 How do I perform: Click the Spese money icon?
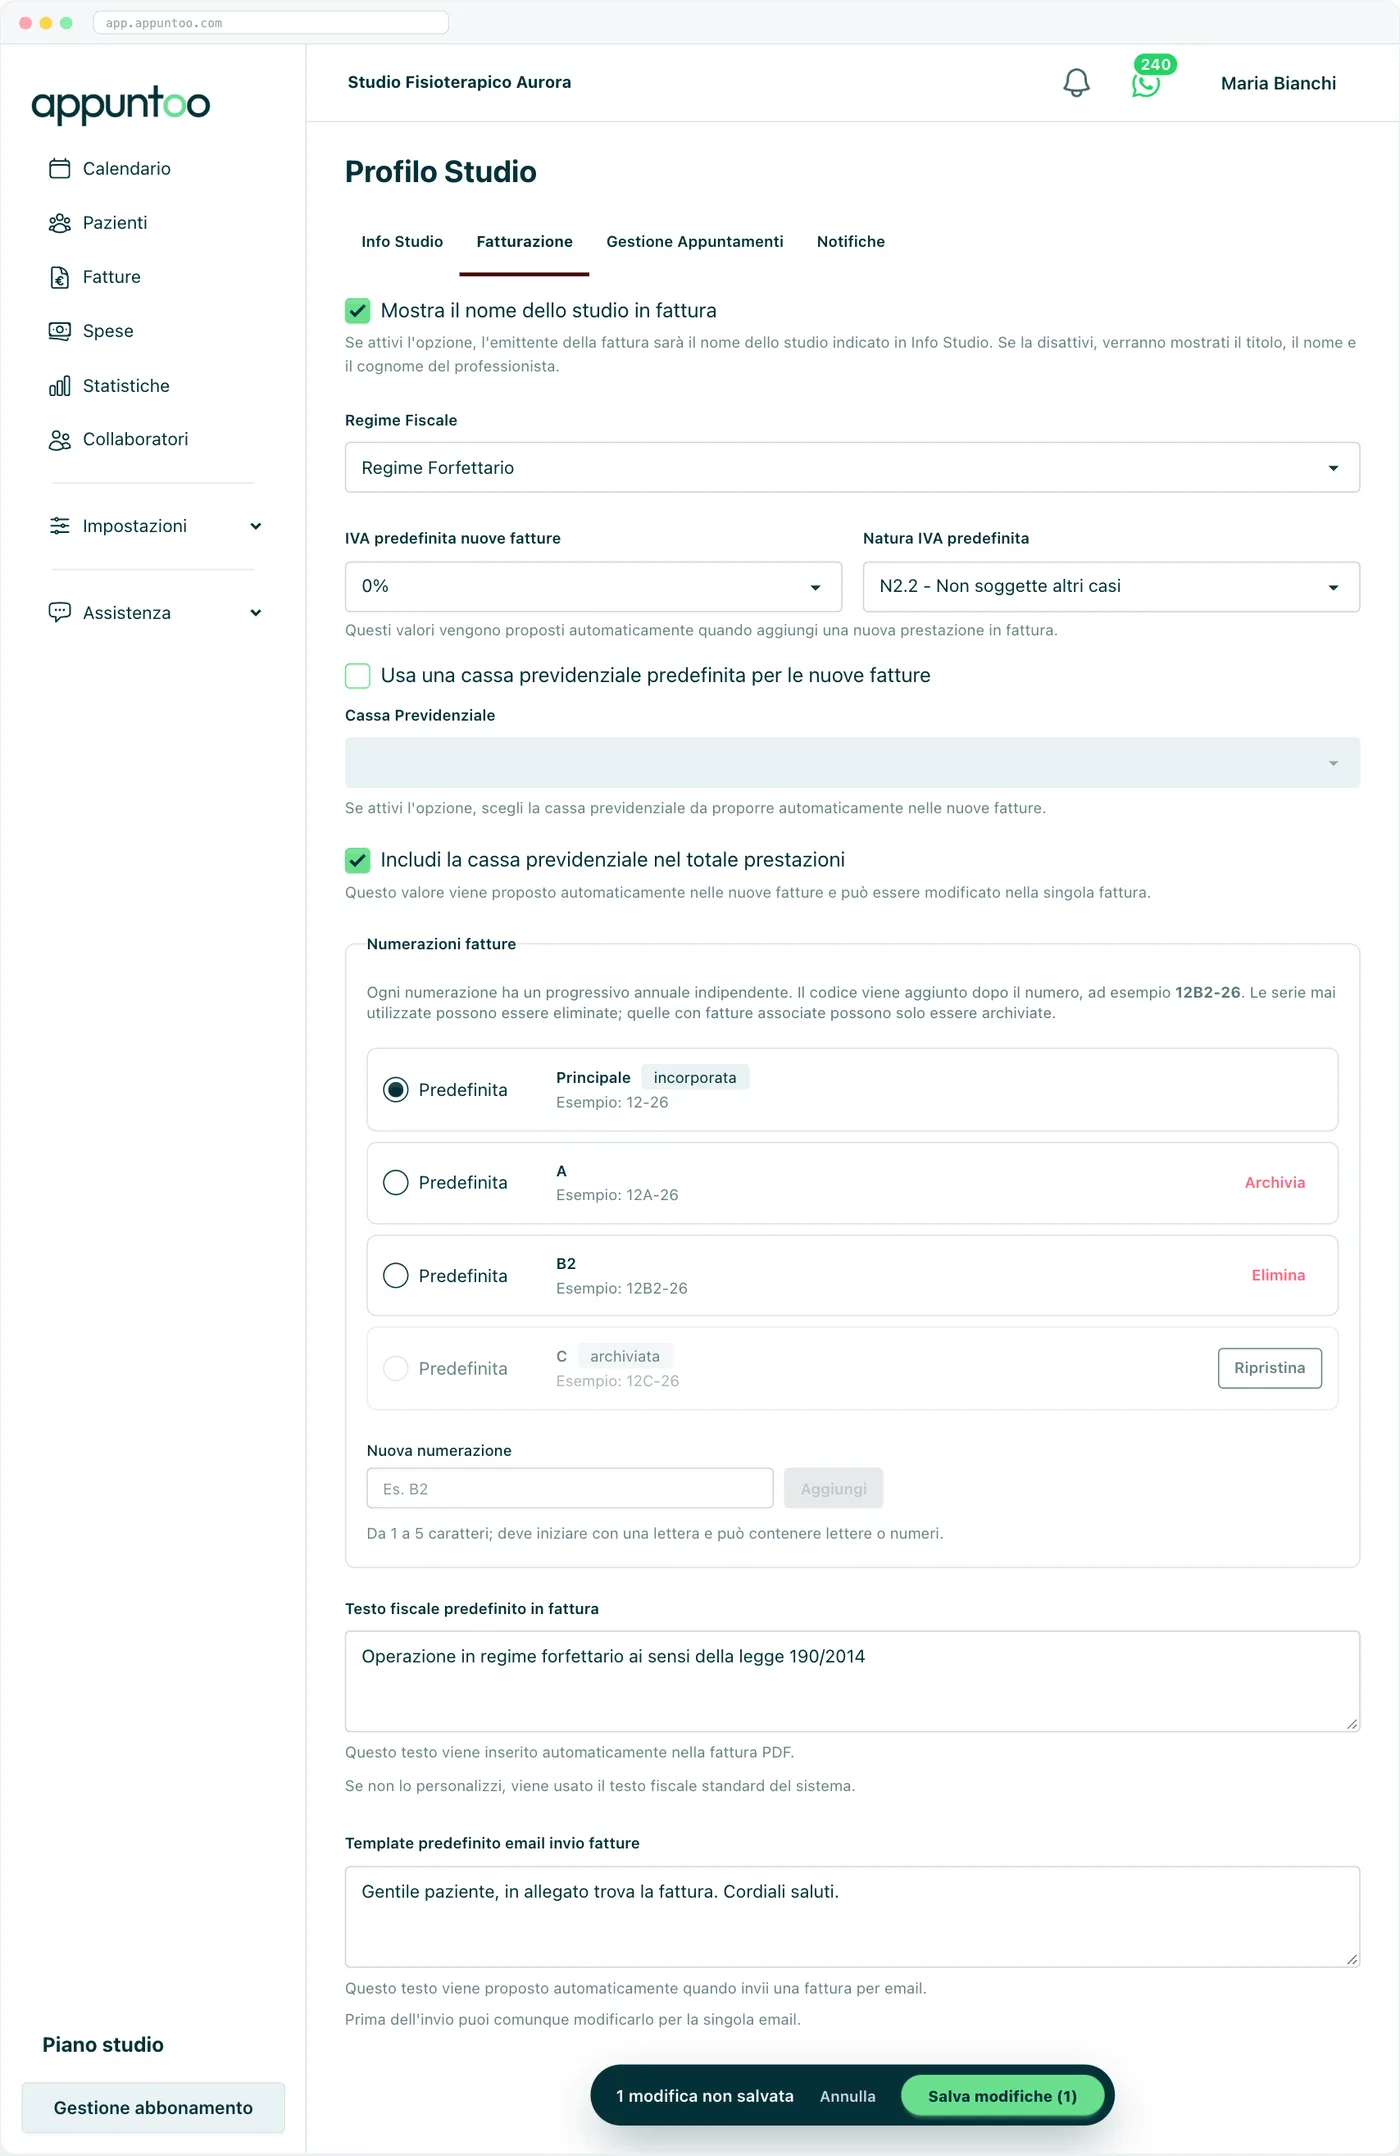click(60, 331)
